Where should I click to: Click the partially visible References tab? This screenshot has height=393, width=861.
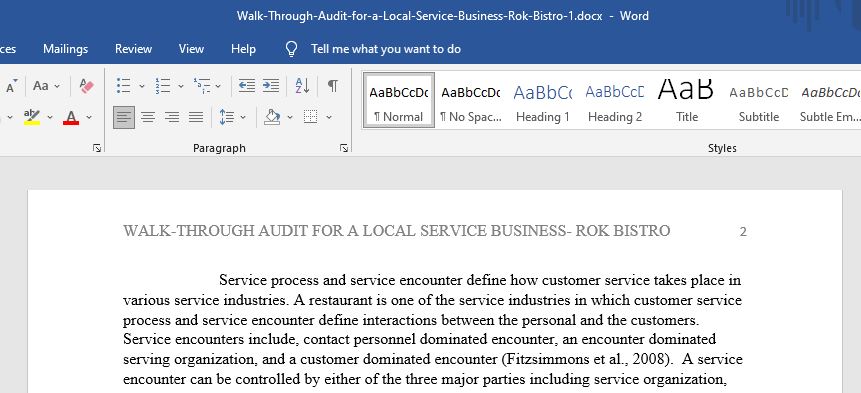point(8,49)
